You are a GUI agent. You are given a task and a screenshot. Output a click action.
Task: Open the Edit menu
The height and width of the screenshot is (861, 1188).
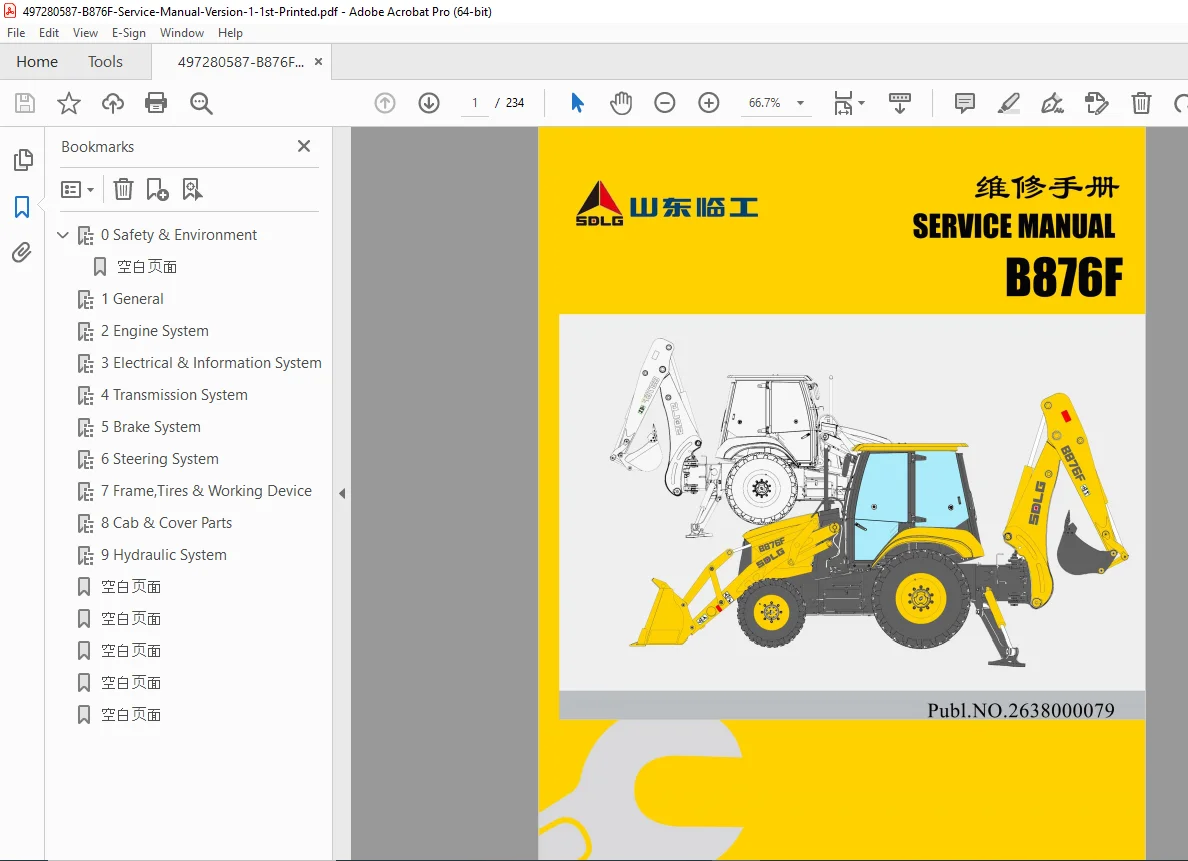pos(48,33)
